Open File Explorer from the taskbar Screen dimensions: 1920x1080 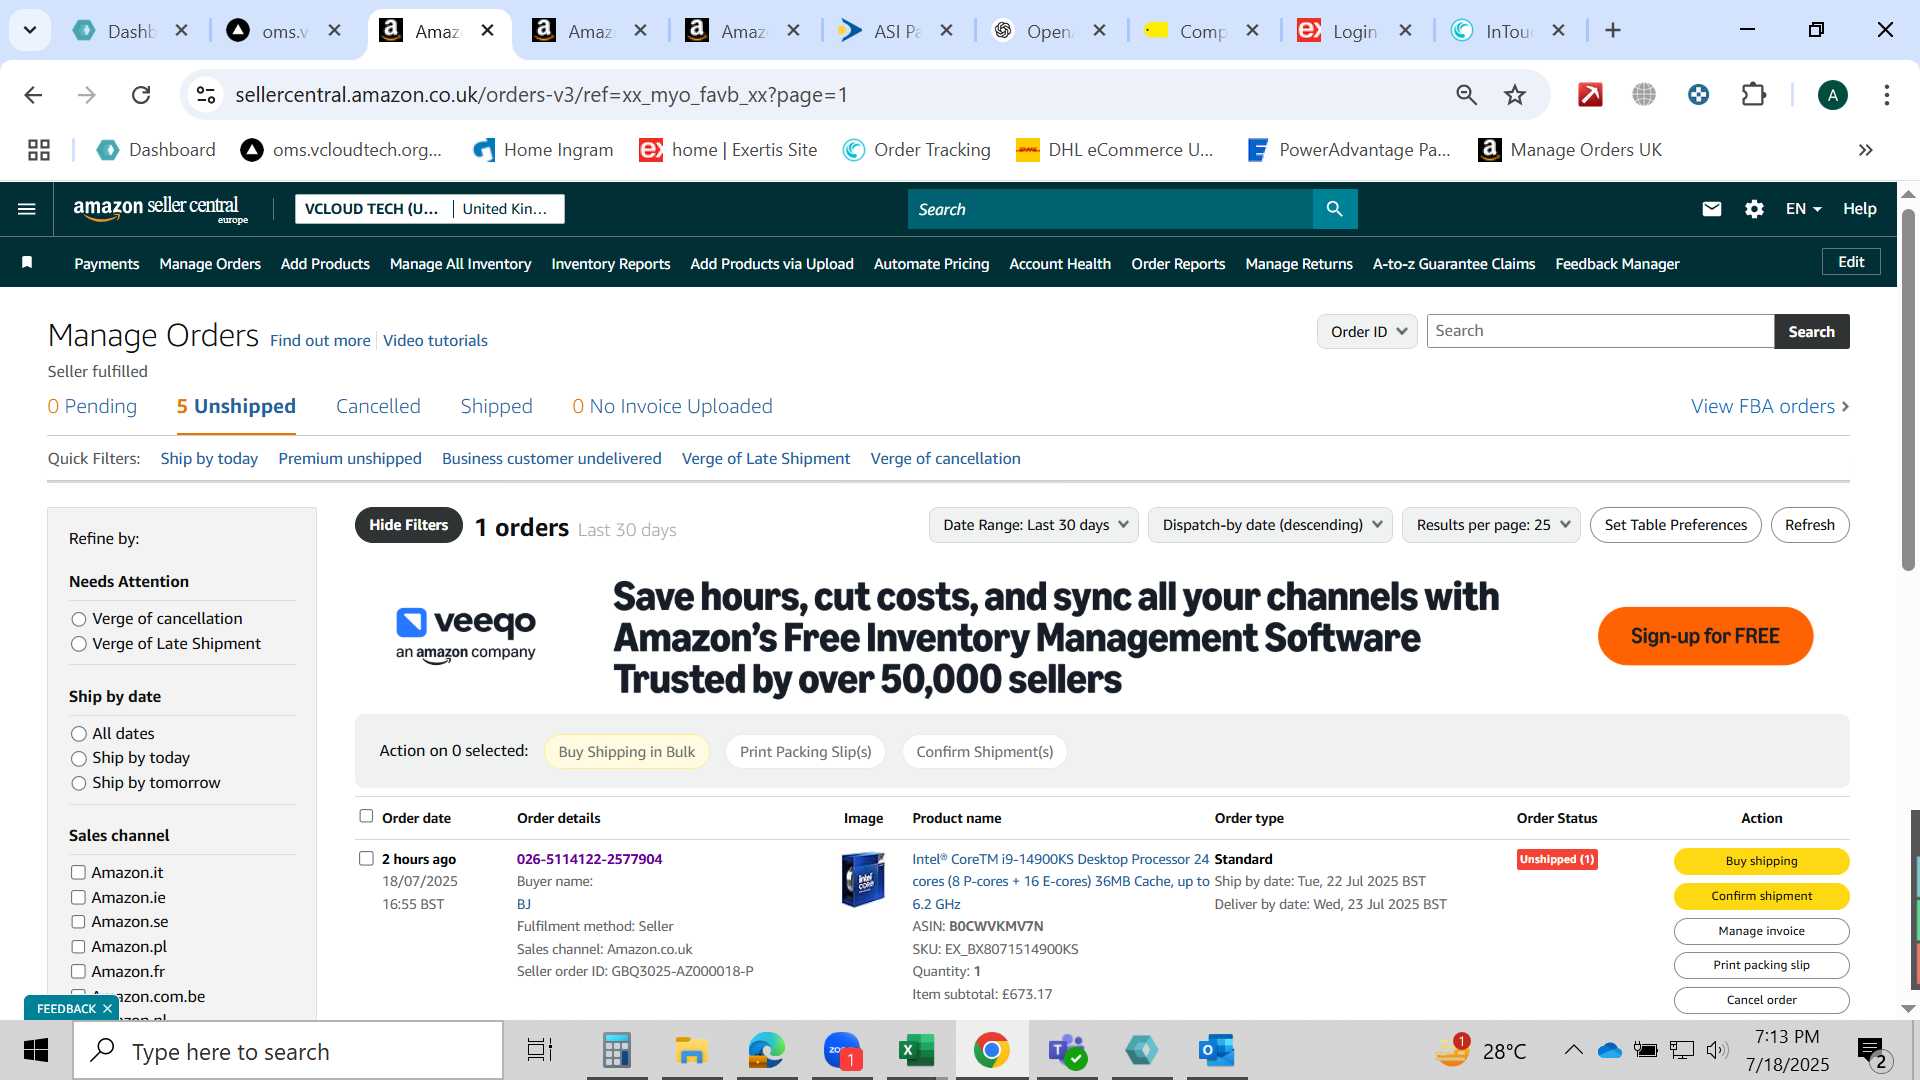point(690,1050)
